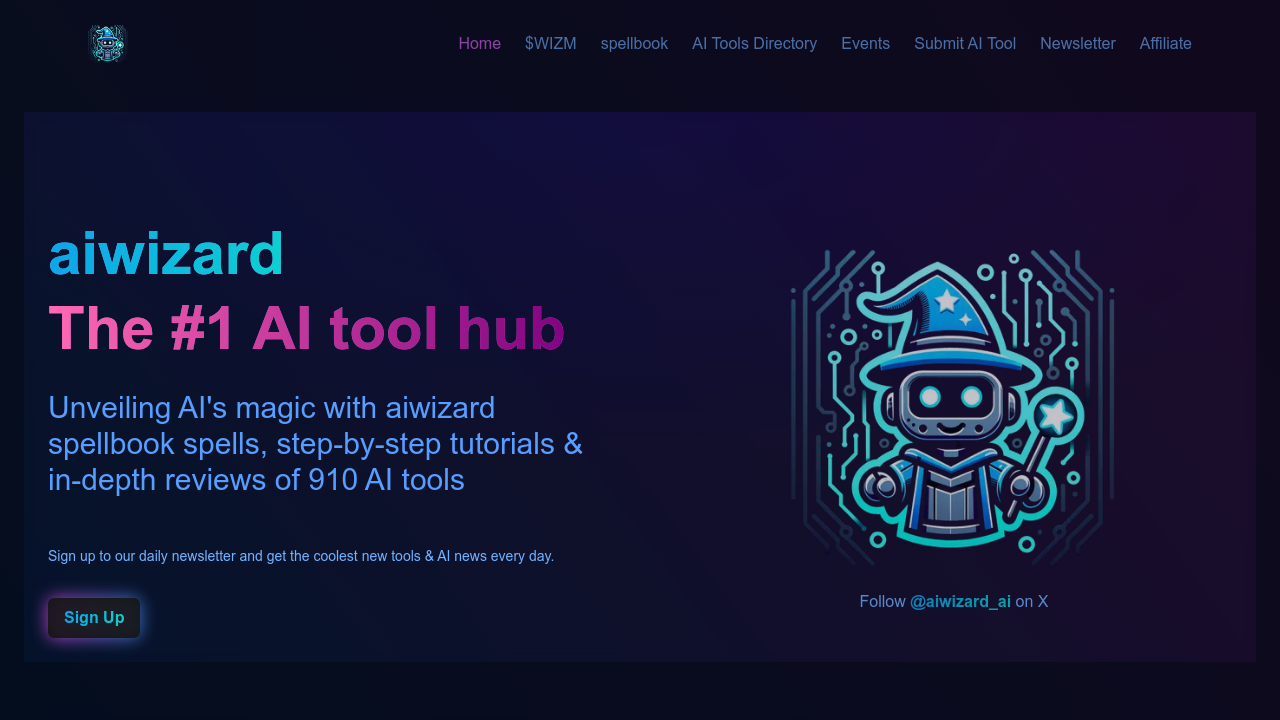The width and height of the screenshot is (1280, 720).
Task: Click the aiwizard robot logo
Action: pyautogui.click(x=107, y=43)
